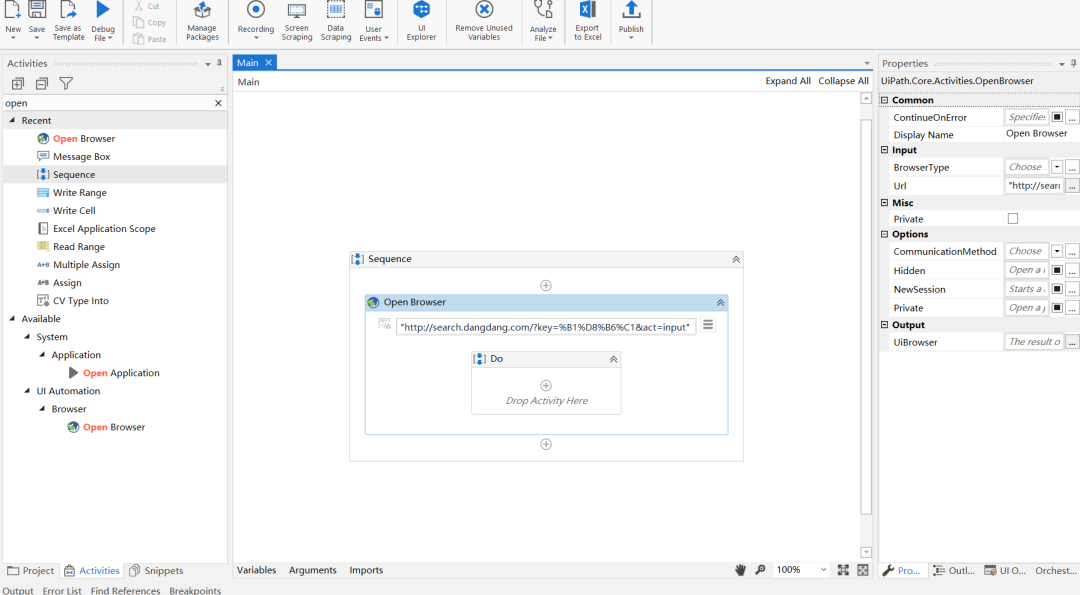The image size is (1080, 595).
Task: Collapse the Open Browser activity
Action: click(x=720, y=302)
